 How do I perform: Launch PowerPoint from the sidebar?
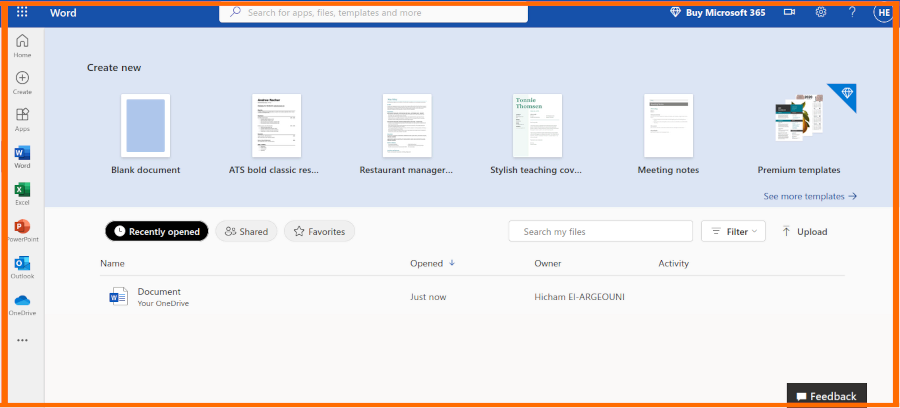click(22, 231)
